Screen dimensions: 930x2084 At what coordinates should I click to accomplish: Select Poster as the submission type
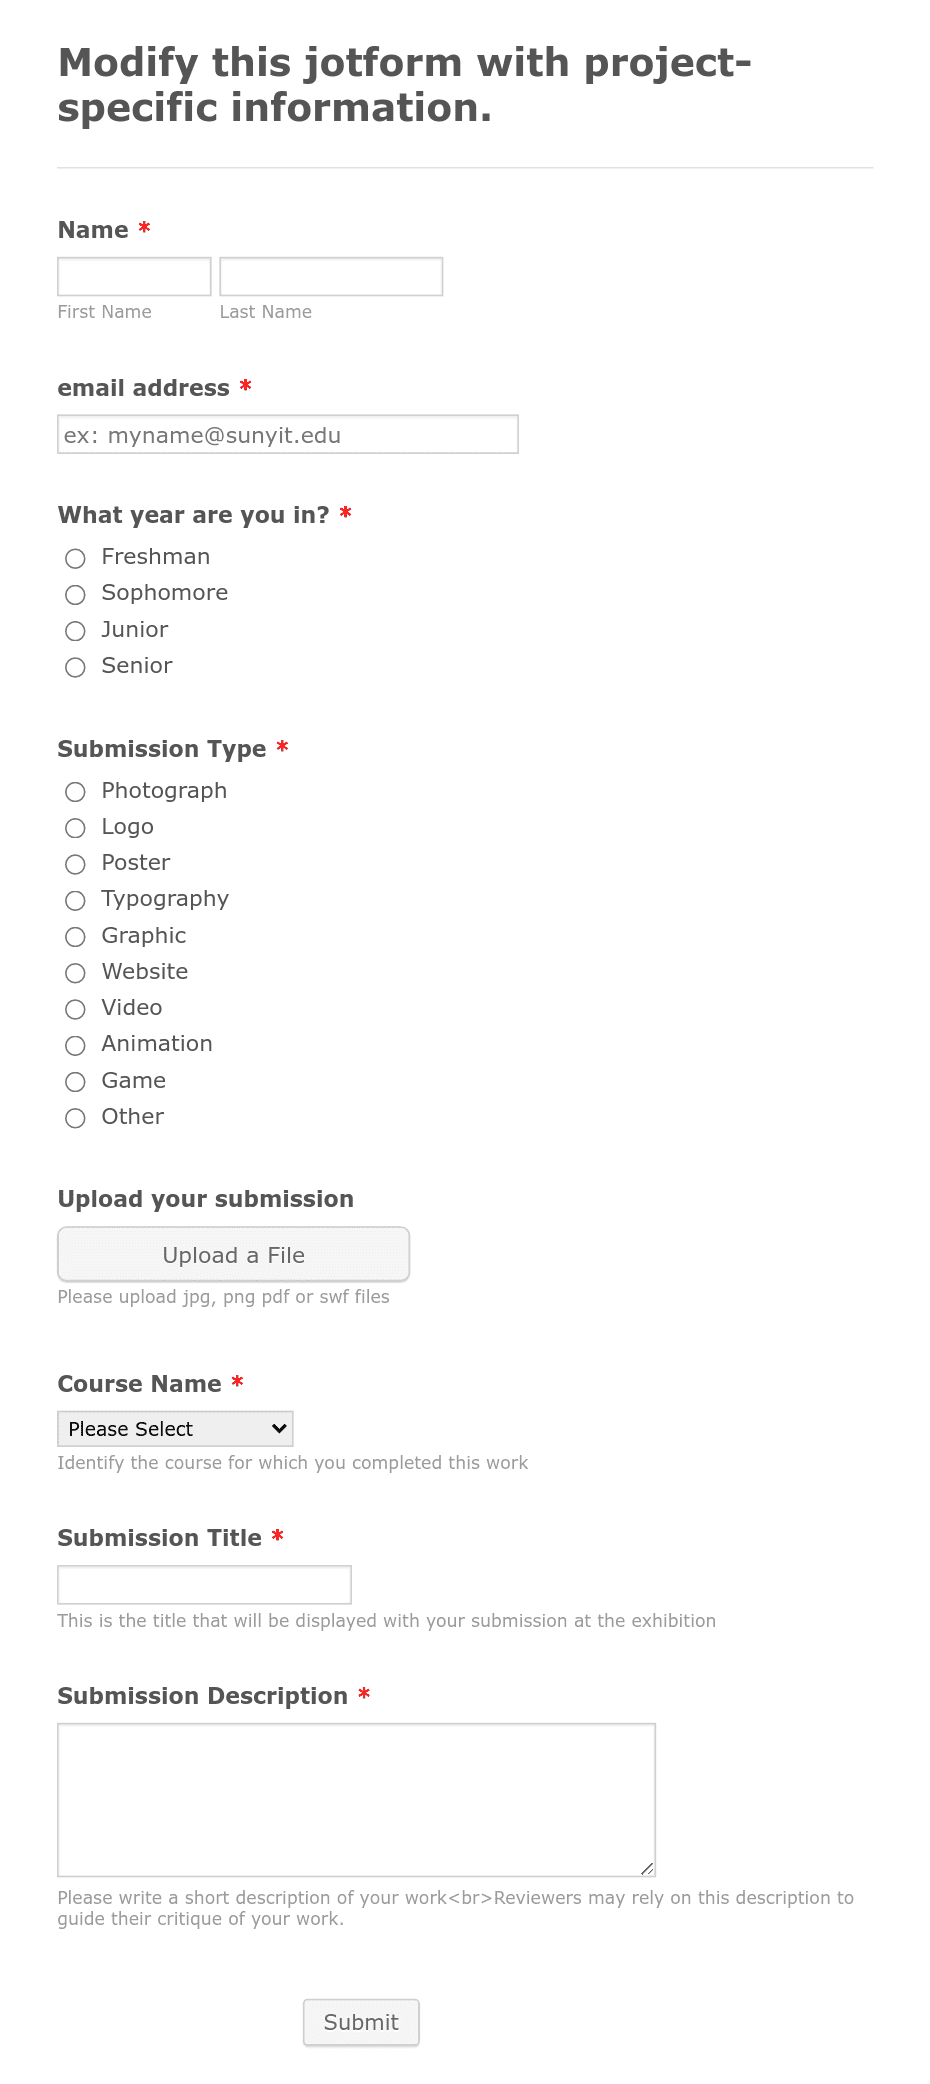[75, 864]
